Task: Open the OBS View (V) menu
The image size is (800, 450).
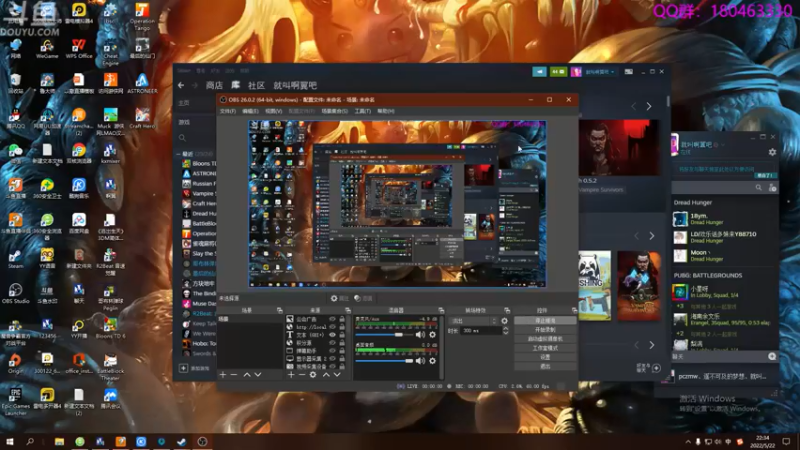Action: pos(273,111)
